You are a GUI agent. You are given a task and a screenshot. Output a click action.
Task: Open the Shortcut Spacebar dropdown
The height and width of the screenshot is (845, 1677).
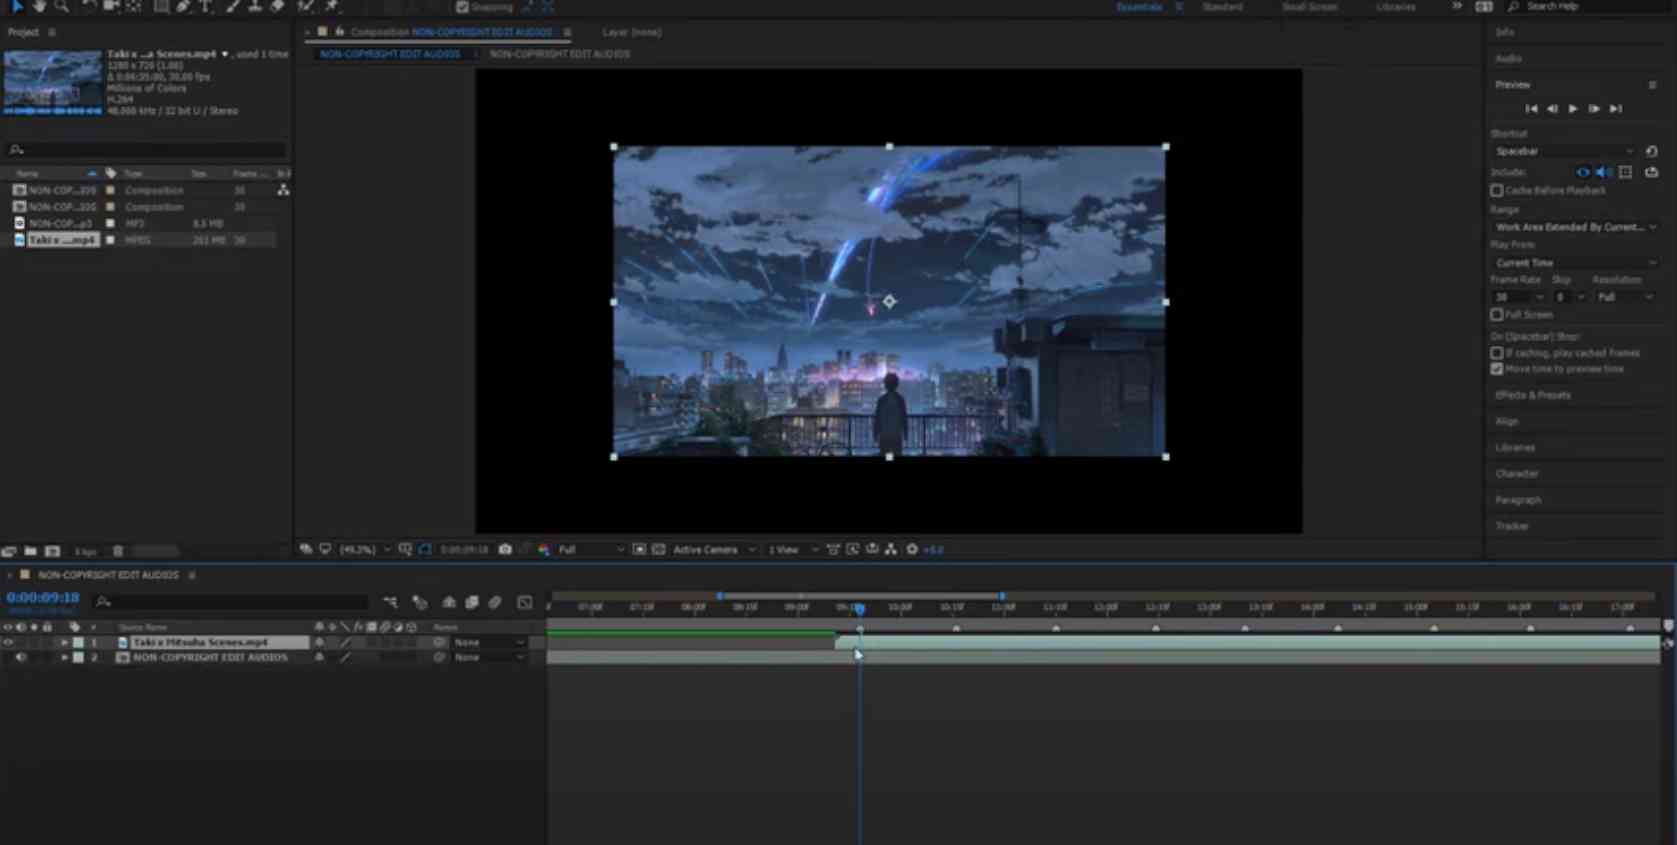pyautogui.click(x=1564, y=151)
